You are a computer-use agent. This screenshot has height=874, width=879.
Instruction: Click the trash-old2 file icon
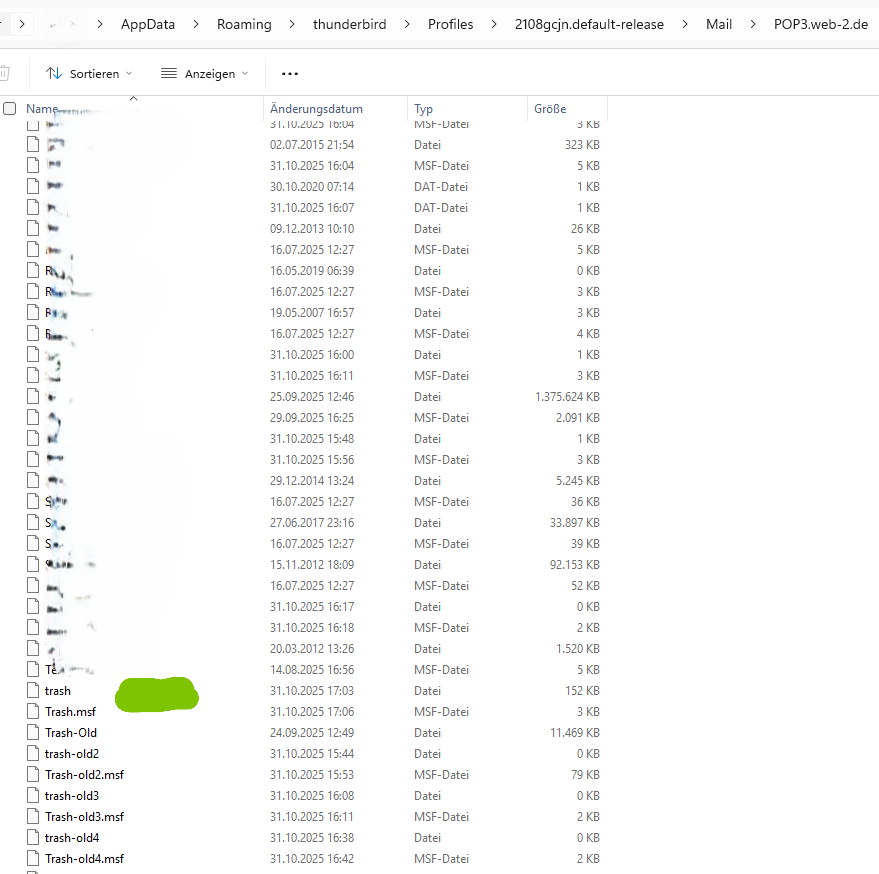click(x=33, y=754)
